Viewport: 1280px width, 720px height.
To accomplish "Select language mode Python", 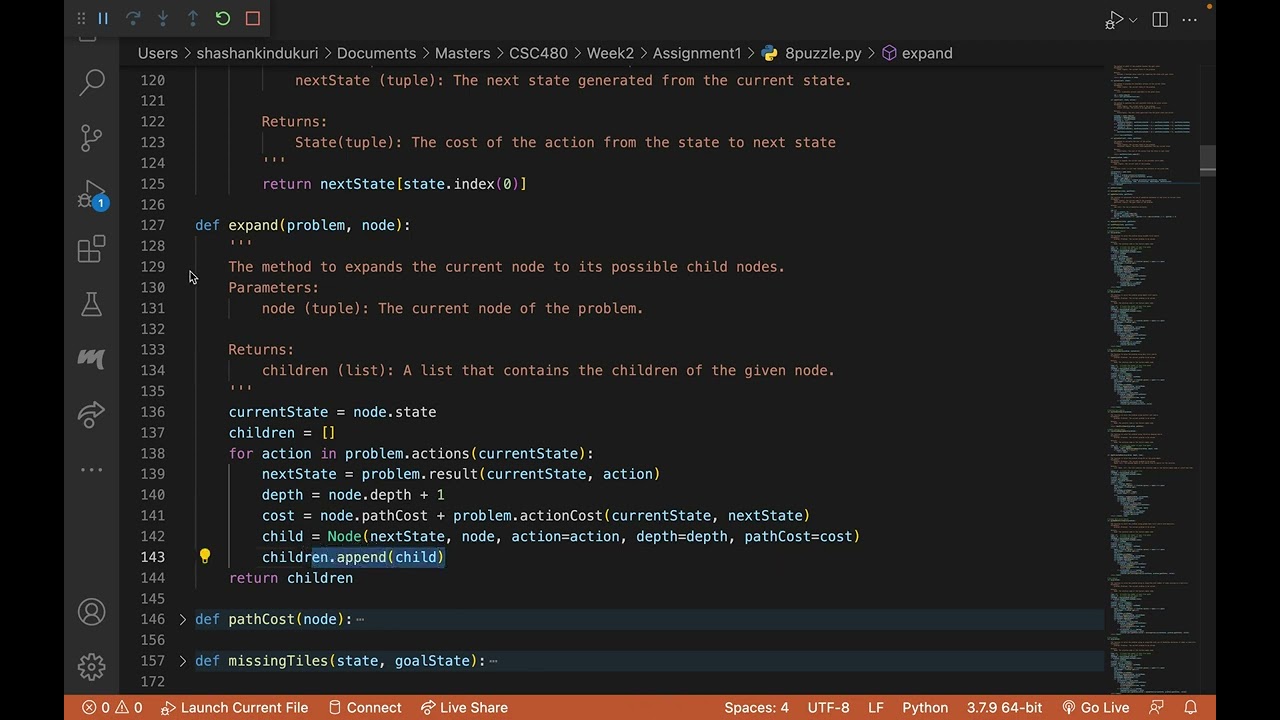I will point(925,707).
